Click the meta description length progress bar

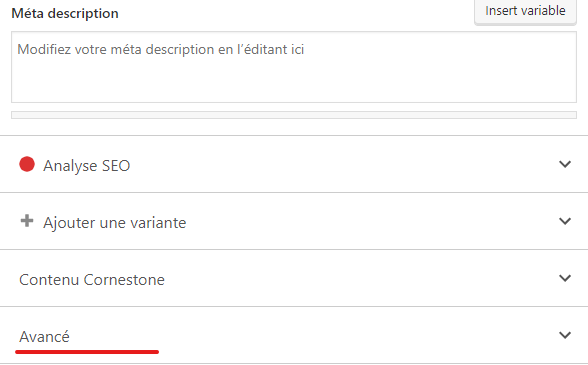[294, 115]
